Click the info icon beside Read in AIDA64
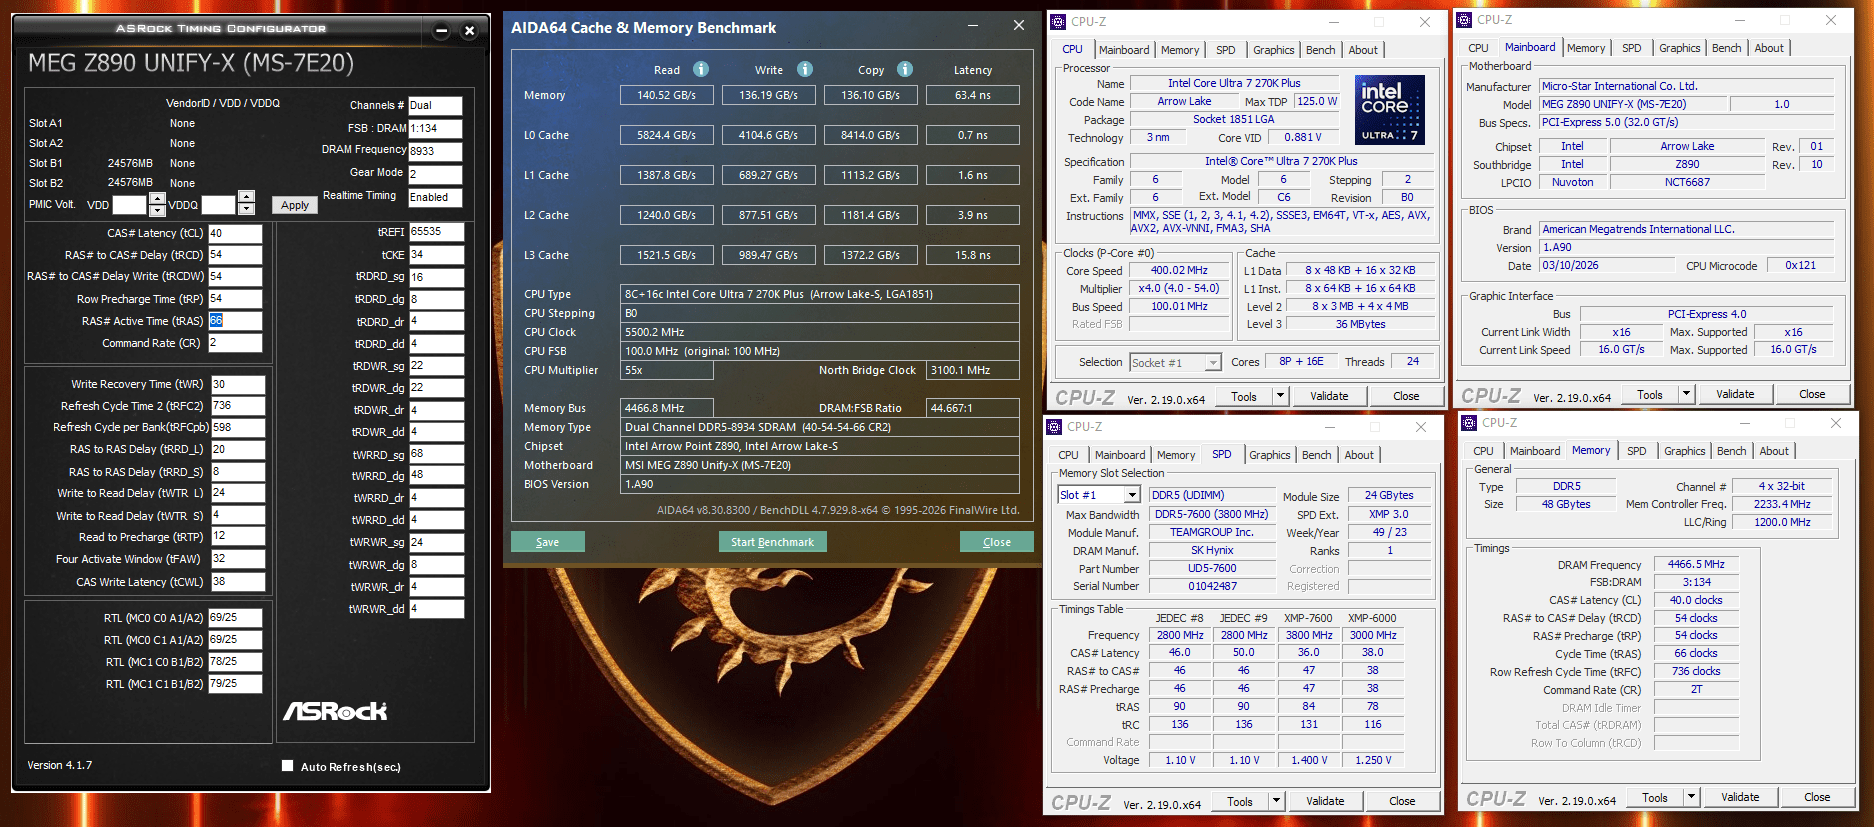1874x827 pixels. (x=701, y=69)
